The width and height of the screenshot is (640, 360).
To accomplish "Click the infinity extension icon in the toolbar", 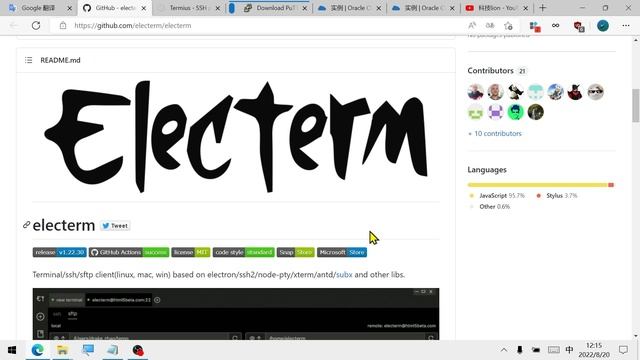I will [x=555, y=25].
